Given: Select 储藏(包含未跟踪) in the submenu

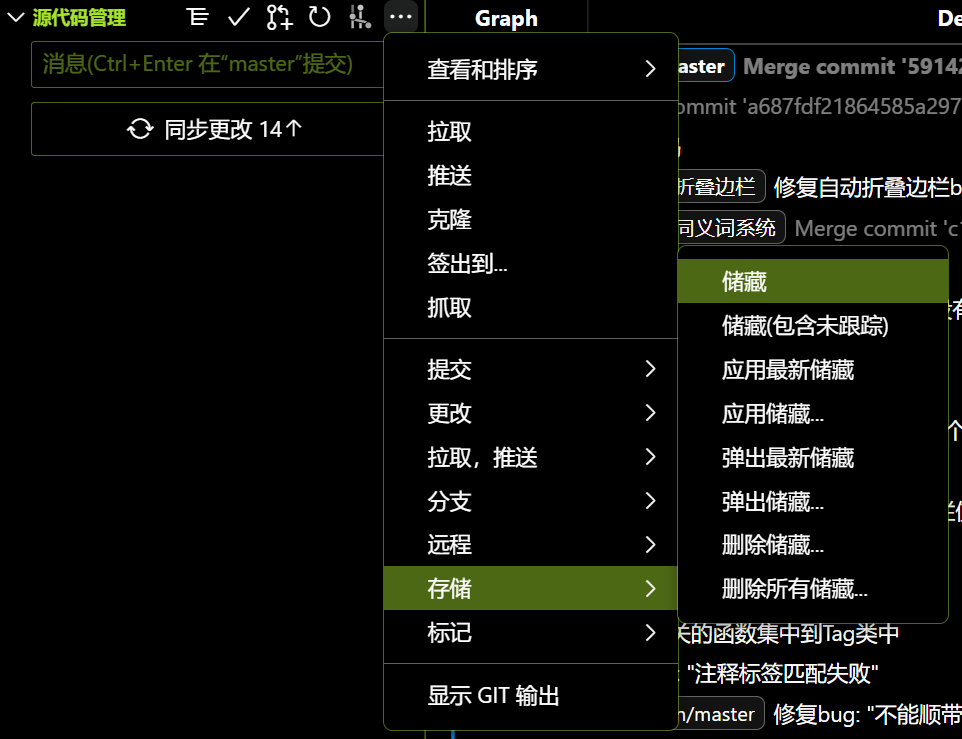Looking at the screenshot, I should coord(805,326).
